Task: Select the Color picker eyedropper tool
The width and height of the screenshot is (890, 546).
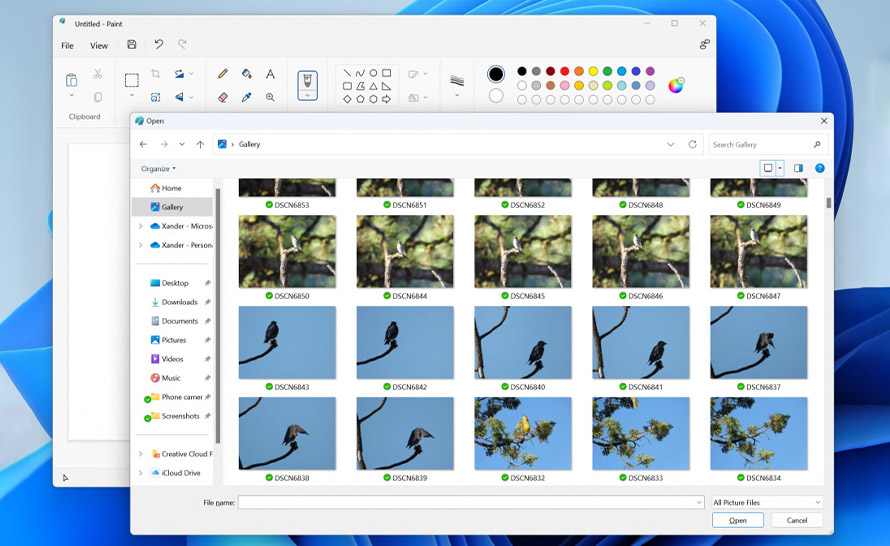Action: 246,98
